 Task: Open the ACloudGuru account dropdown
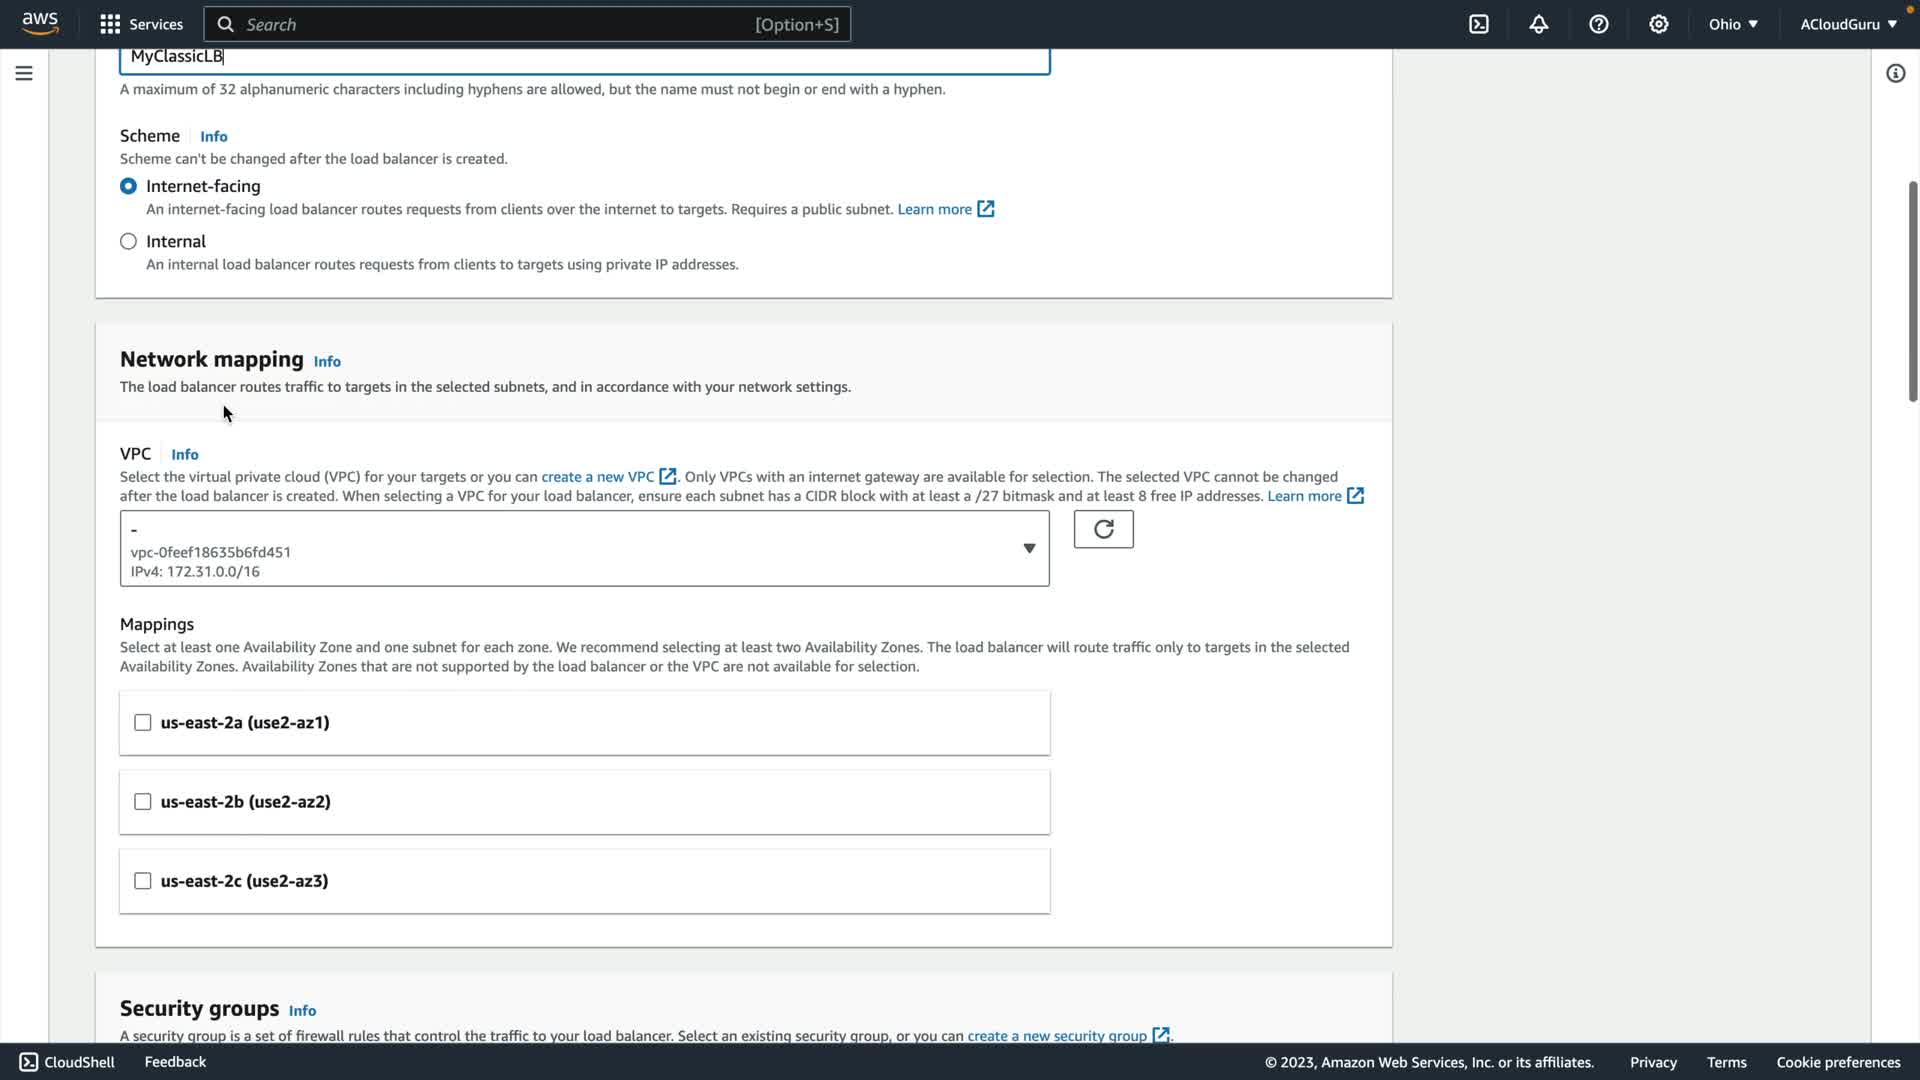point(1848,24)
